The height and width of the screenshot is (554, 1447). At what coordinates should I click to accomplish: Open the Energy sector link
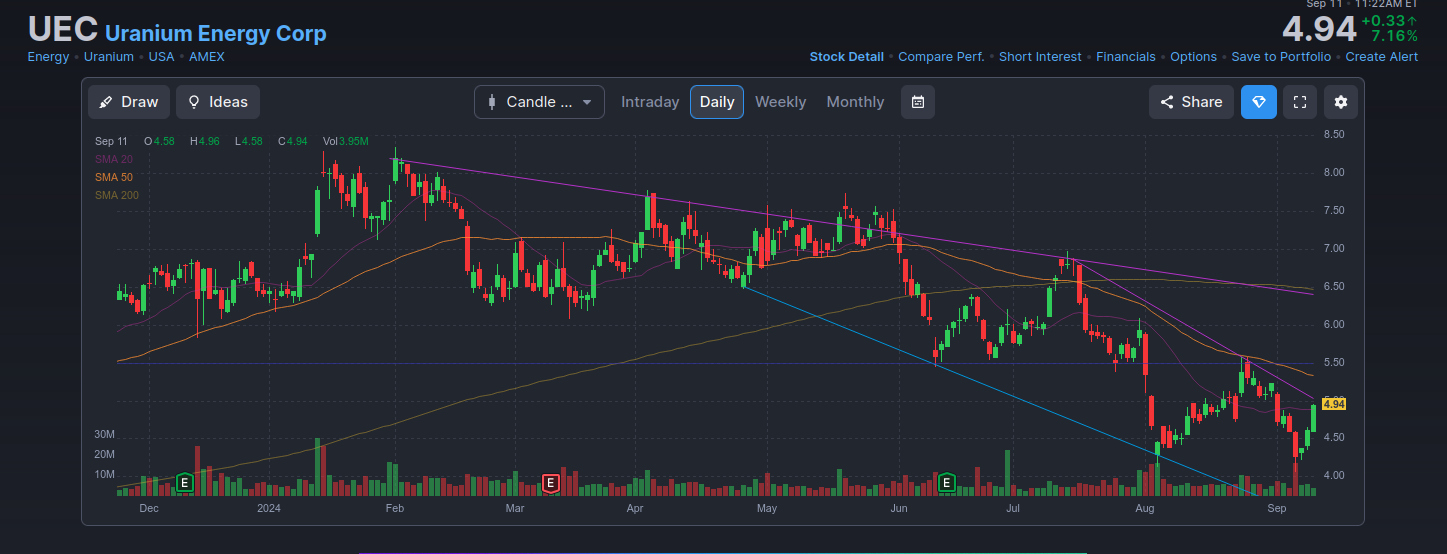point(48,57)
